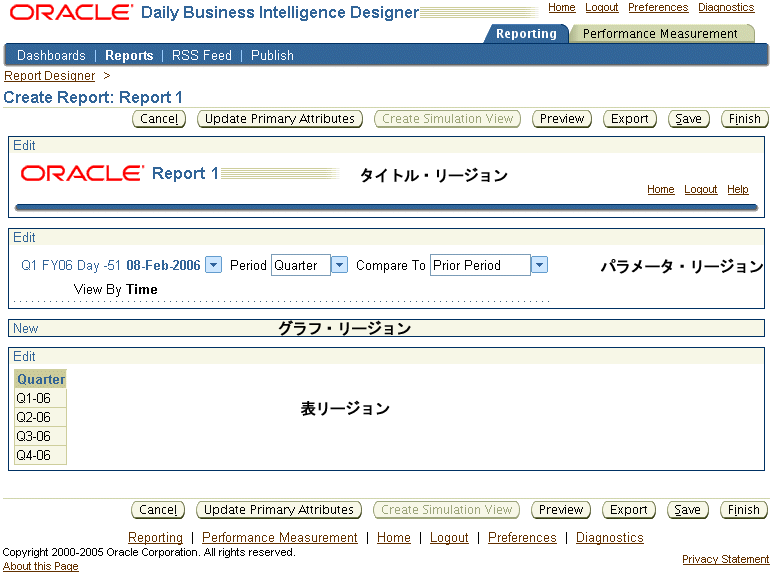Select the Q2-06 table cell
This screenshot has width=773, height=575.
(40, 418)
